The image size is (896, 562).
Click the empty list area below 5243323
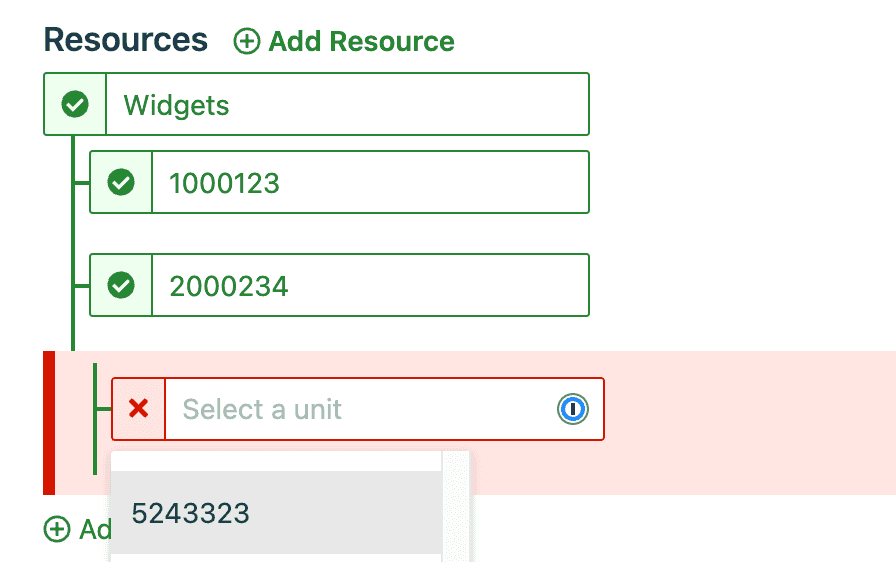tap(275, 558)
